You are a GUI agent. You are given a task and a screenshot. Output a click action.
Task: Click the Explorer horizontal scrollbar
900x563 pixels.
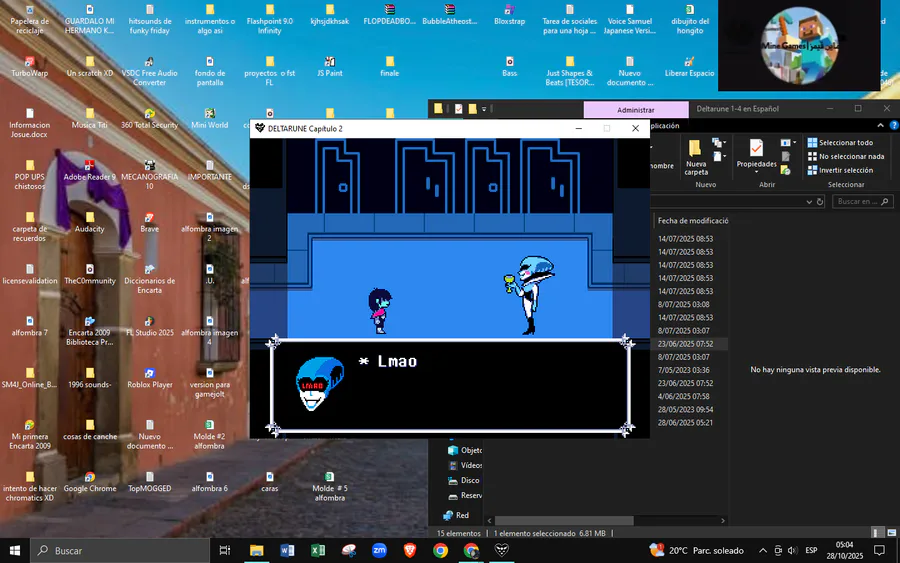pos(564,521)
